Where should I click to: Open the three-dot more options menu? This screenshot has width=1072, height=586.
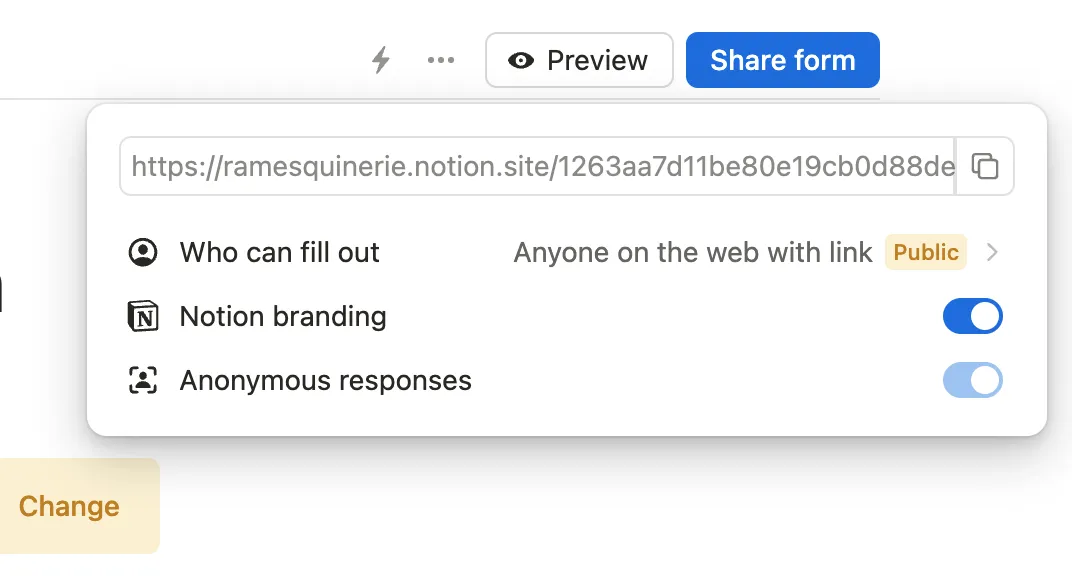tap(440, 60)
